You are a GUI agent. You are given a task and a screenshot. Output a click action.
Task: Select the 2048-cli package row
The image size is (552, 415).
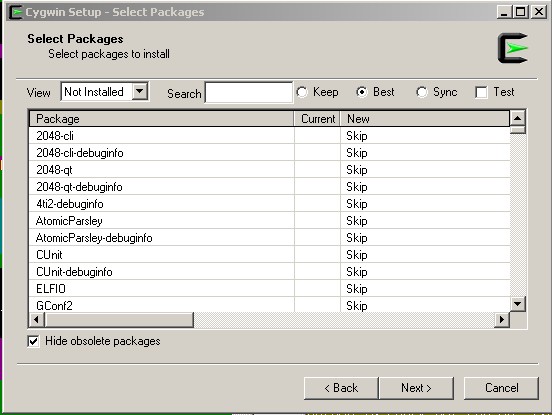coord(270,136)
